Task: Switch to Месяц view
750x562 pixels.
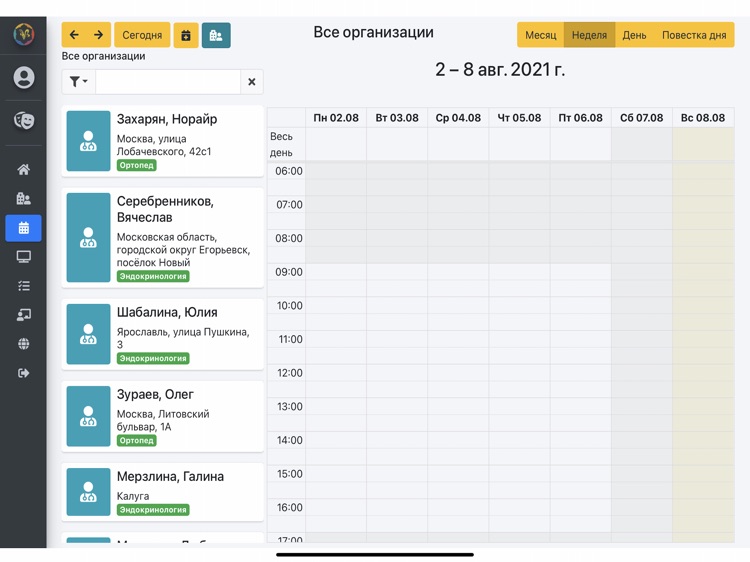Action: coord(540,35)
